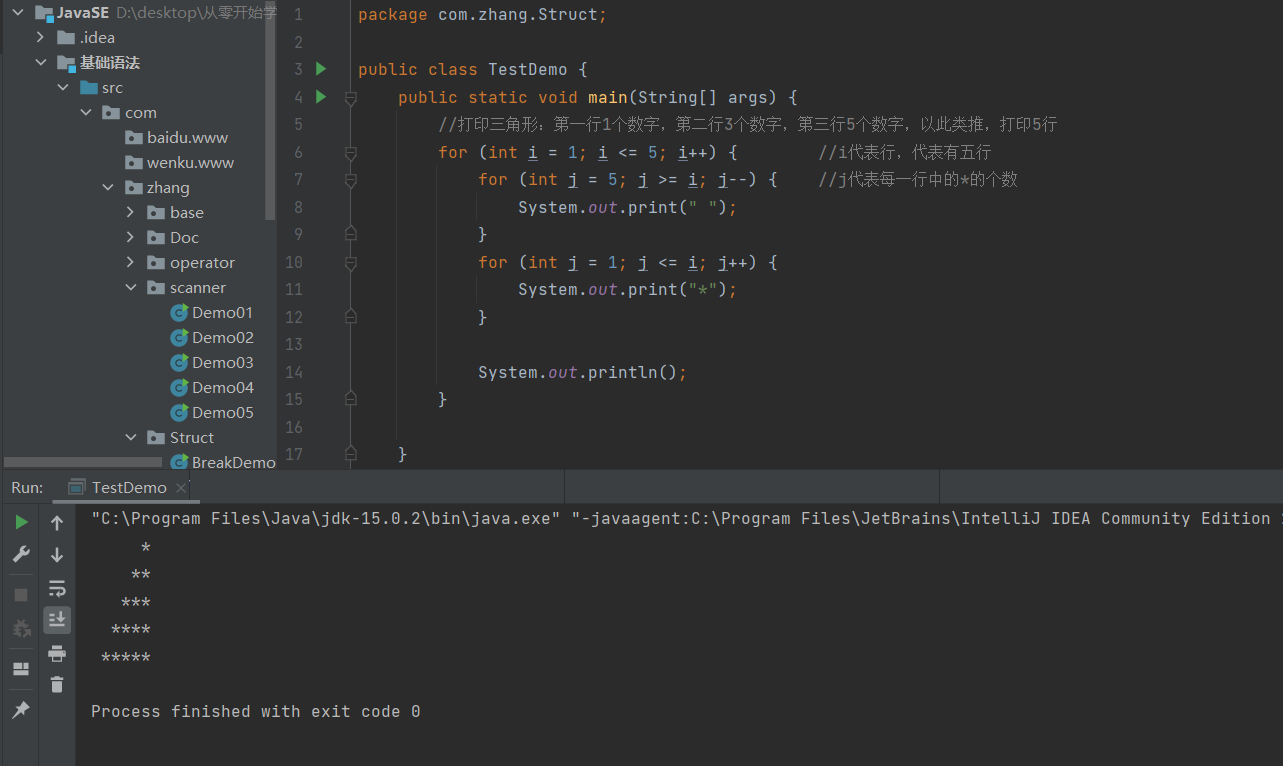This screenshot has width=1283, height=766.
Task: Toggle soft-wrap in the Run console
Action: [57, 587]
